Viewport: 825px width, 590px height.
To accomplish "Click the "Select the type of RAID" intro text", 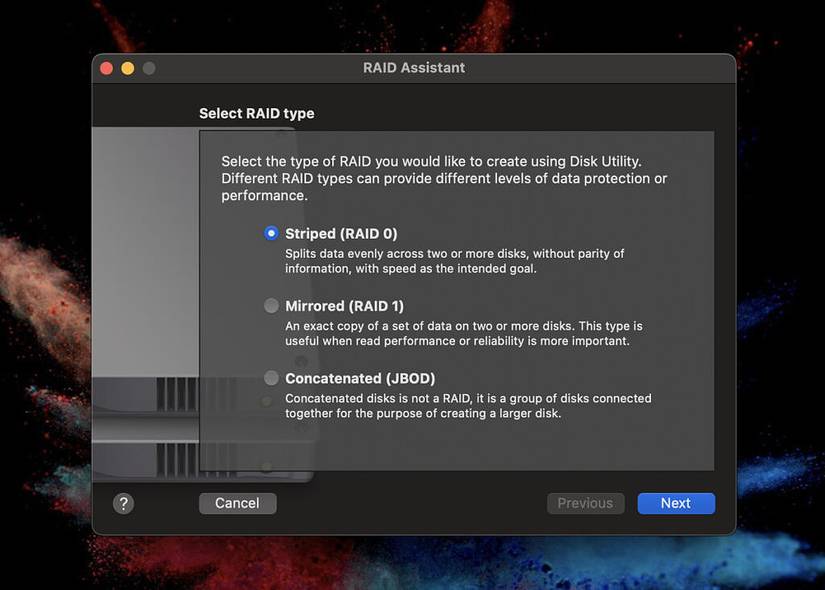I will (x=444, y=178).
